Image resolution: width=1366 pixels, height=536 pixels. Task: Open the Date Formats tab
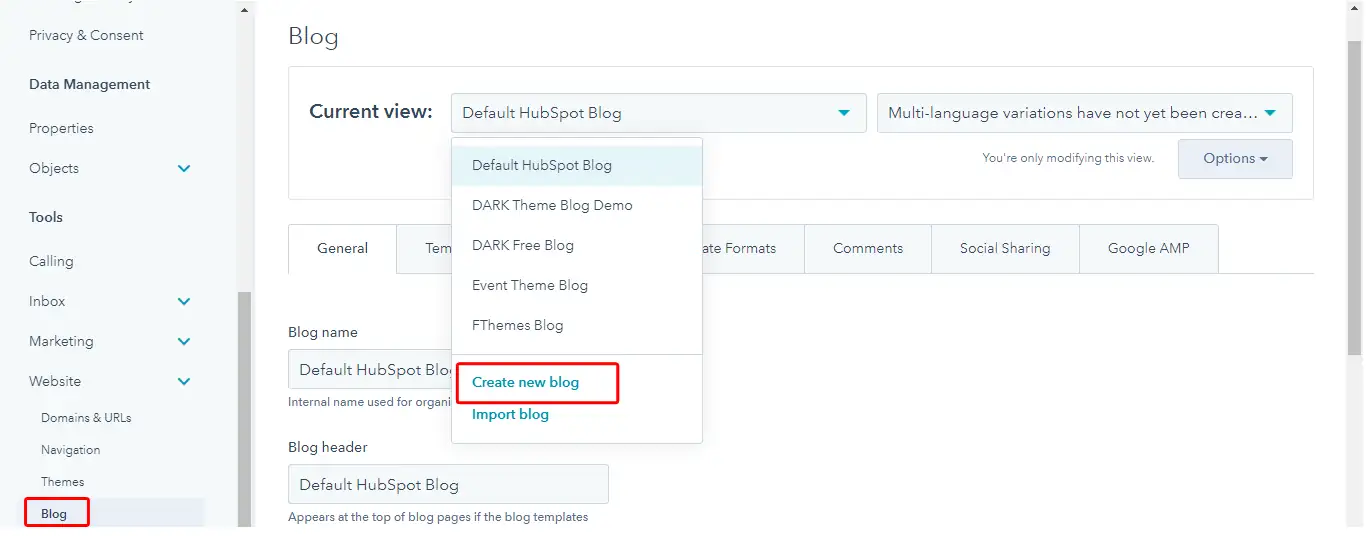tap(753, 248)
